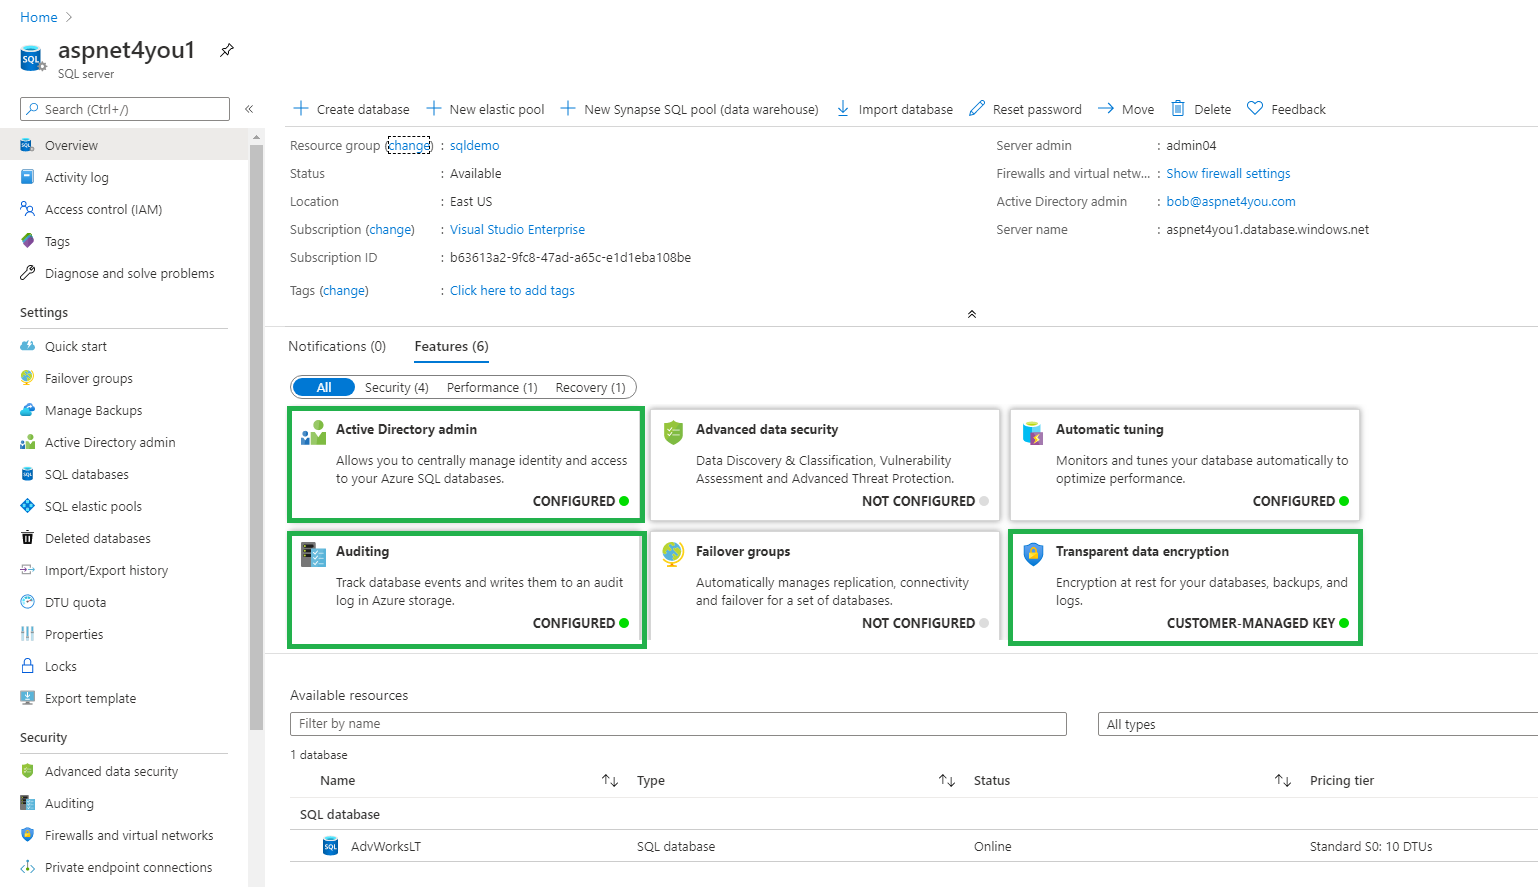Click Move in toolbar
The image size is (1538, 887).
click(1126, 109)
